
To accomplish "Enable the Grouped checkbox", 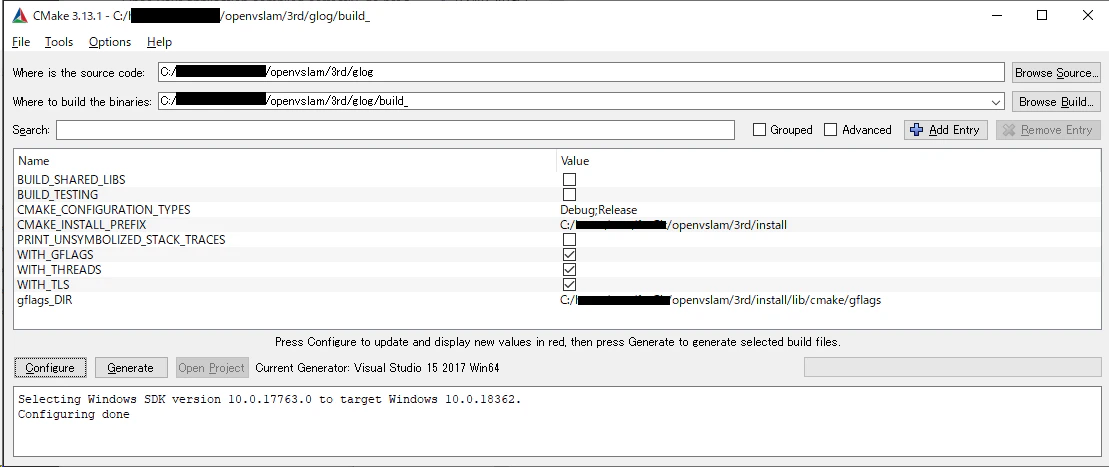I will 760,130.
